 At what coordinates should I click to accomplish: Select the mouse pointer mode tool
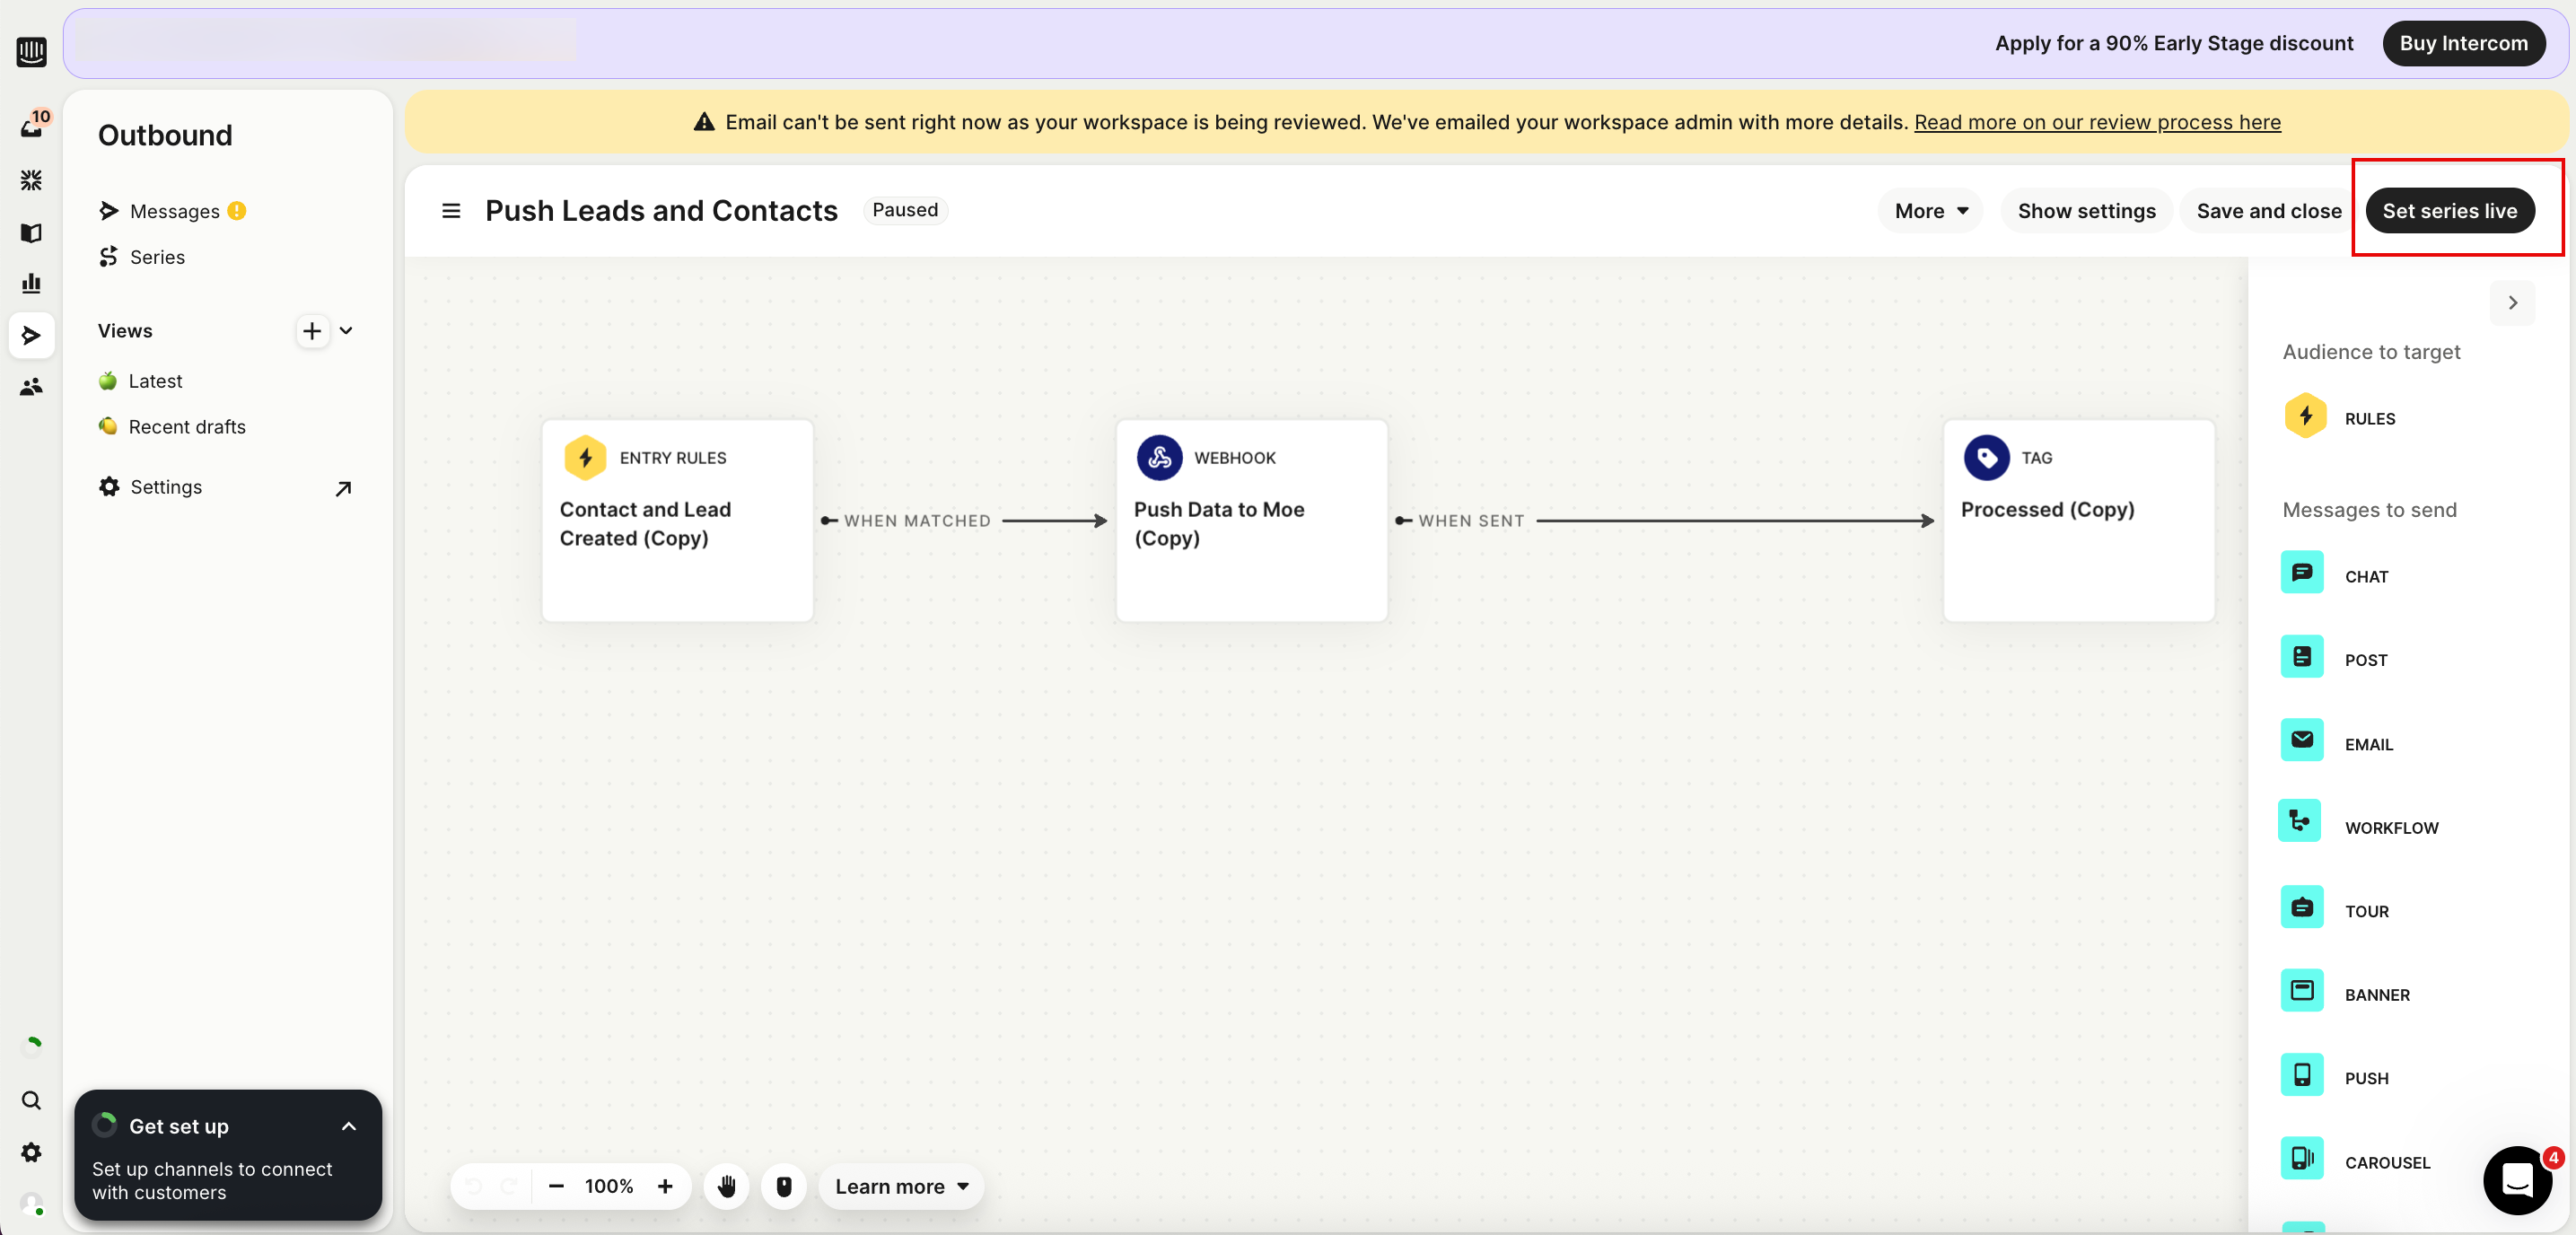[784, 1187]
